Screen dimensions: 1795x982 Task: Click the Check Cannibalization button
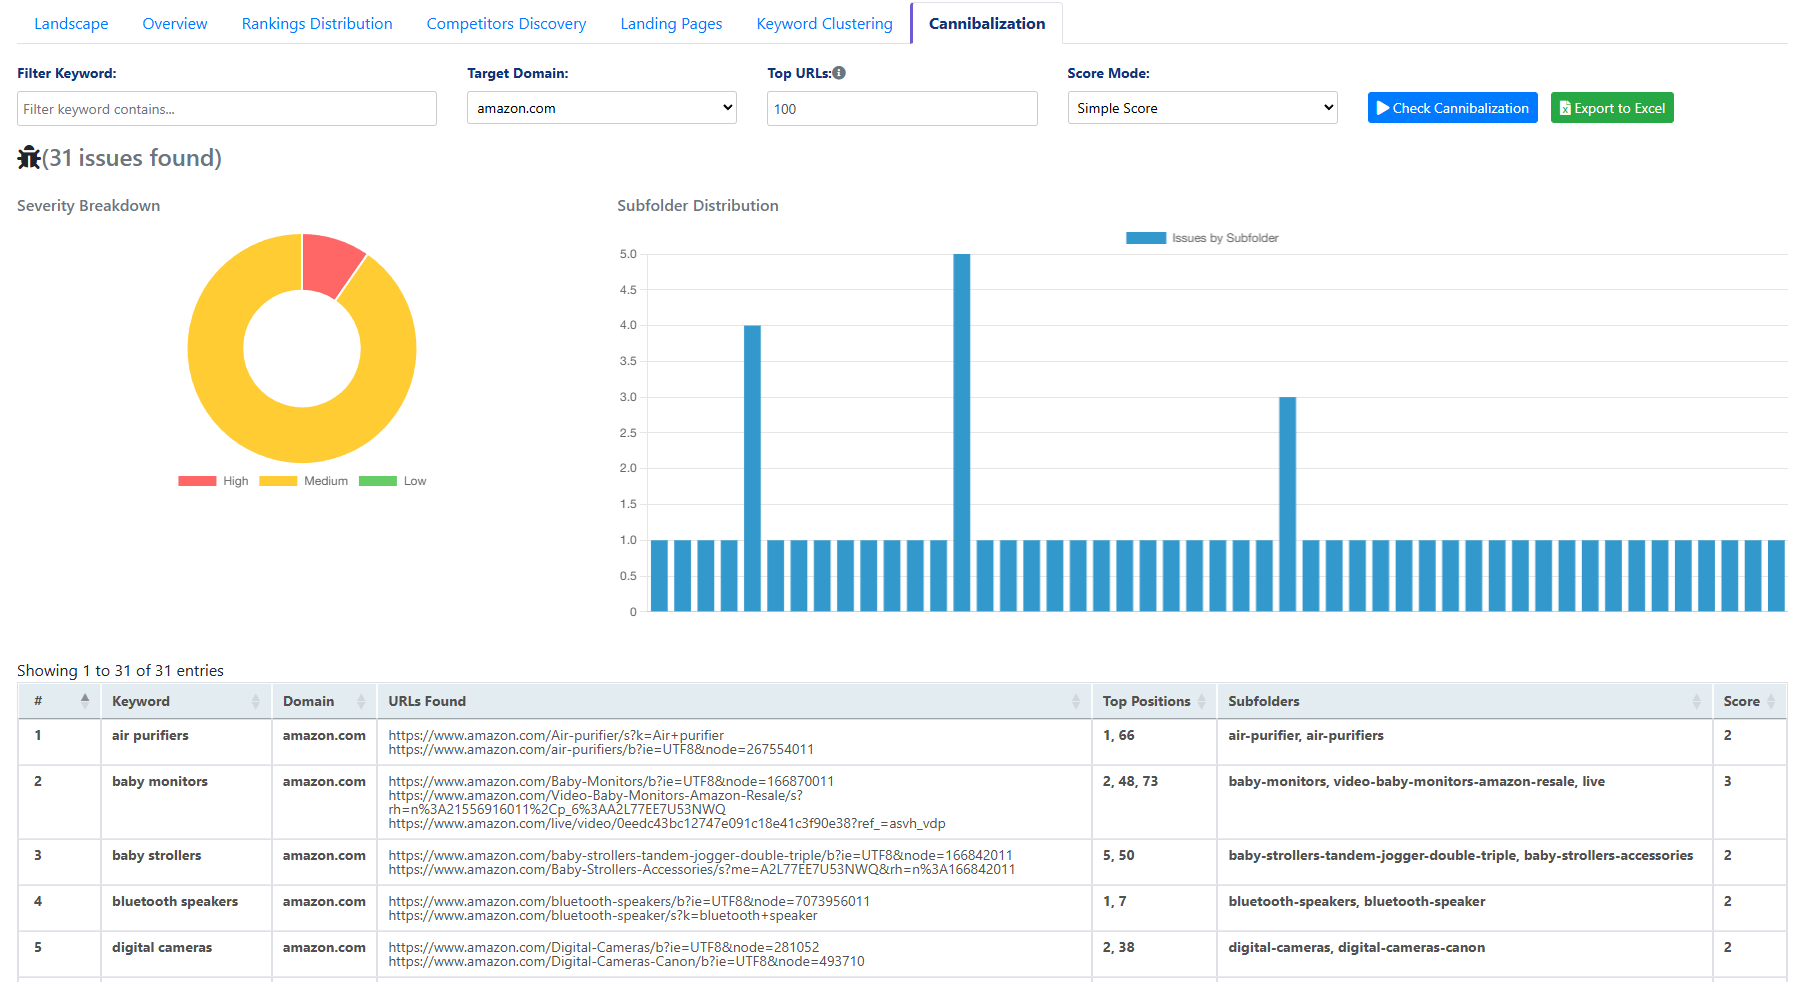click(1452, 108)
